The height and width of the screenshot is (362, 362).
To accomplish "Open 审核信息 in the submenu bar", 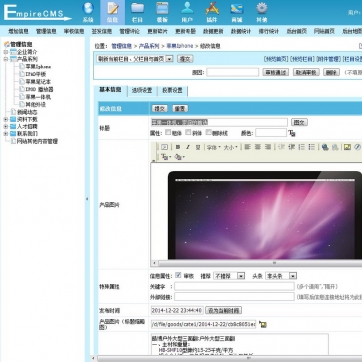I will [74, 31].
